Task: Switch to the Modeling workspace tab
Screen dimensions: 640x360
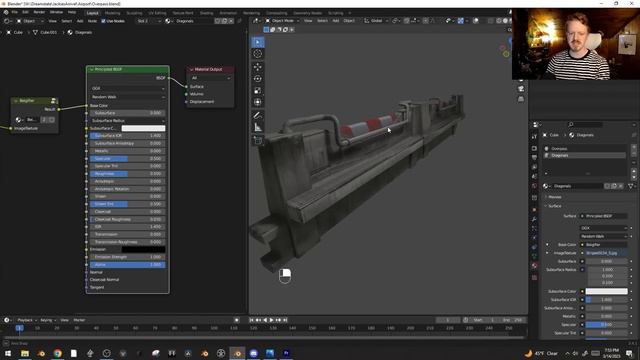Action: pos(113,13)
